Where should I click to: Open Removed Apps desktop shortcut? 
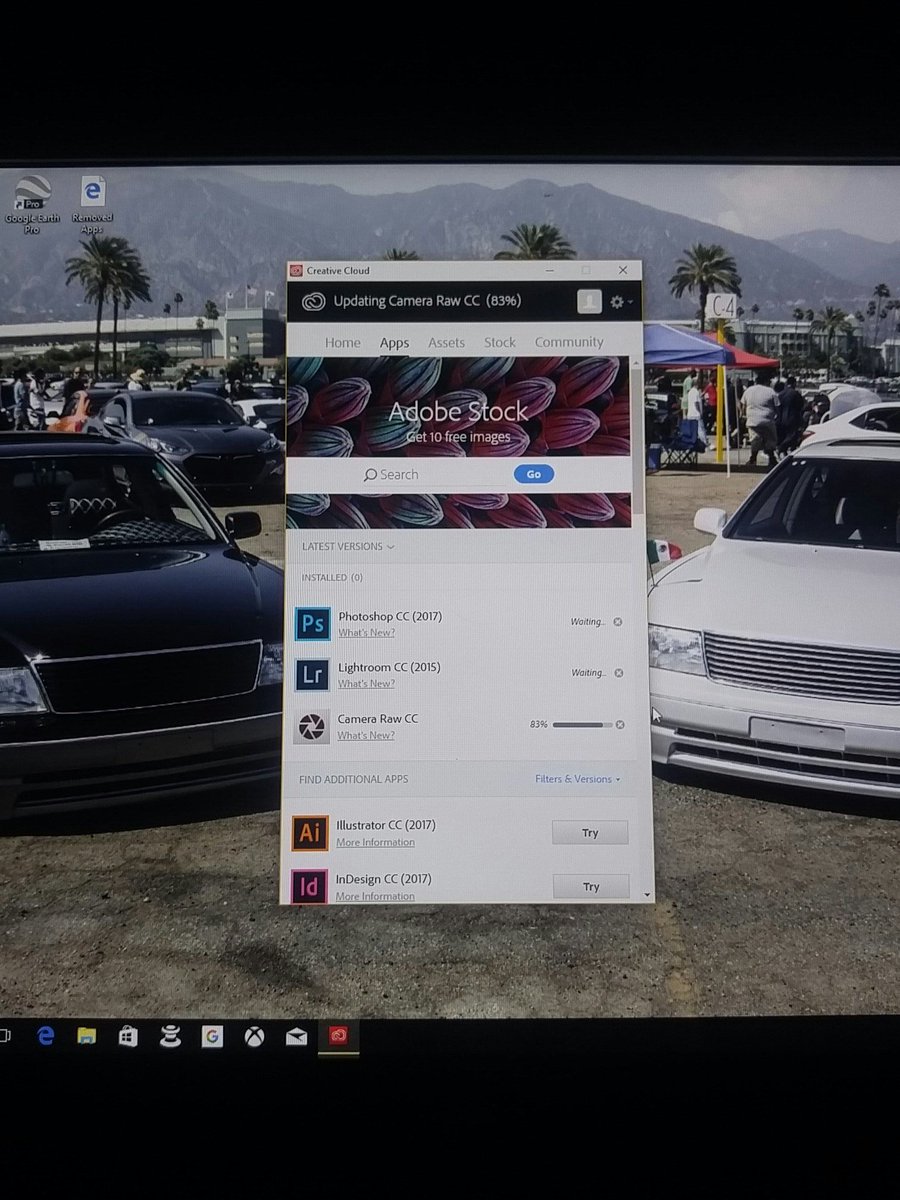(92, 204)
